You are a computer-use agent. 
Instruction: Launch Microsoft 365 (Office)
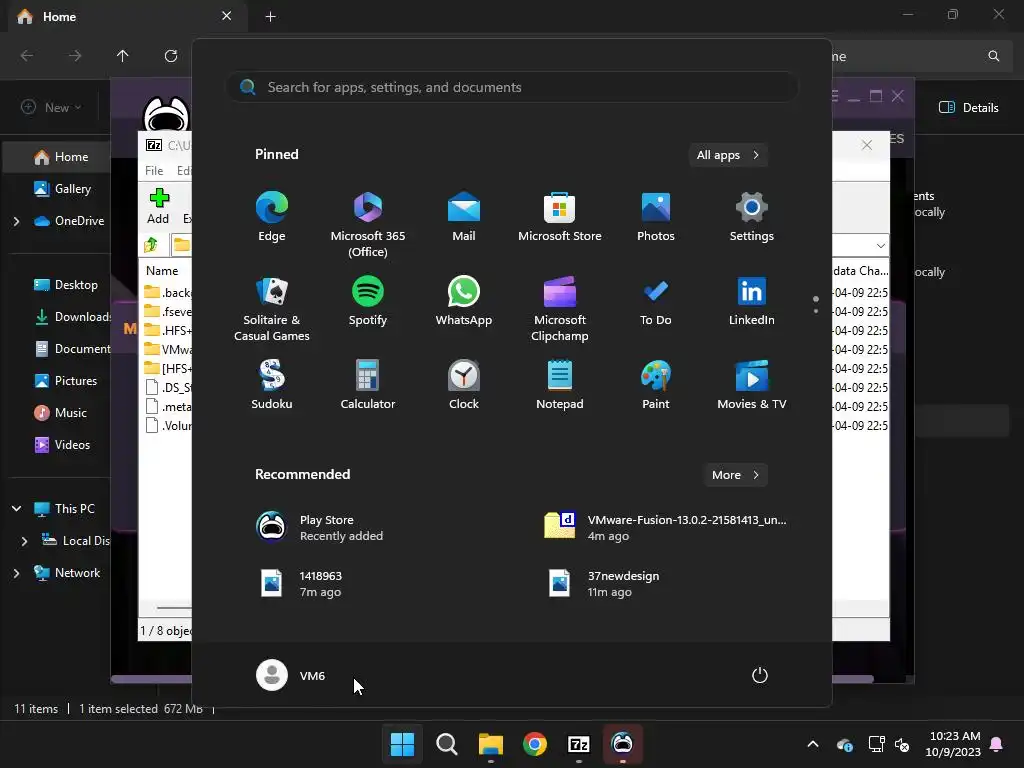pos(368,224)
